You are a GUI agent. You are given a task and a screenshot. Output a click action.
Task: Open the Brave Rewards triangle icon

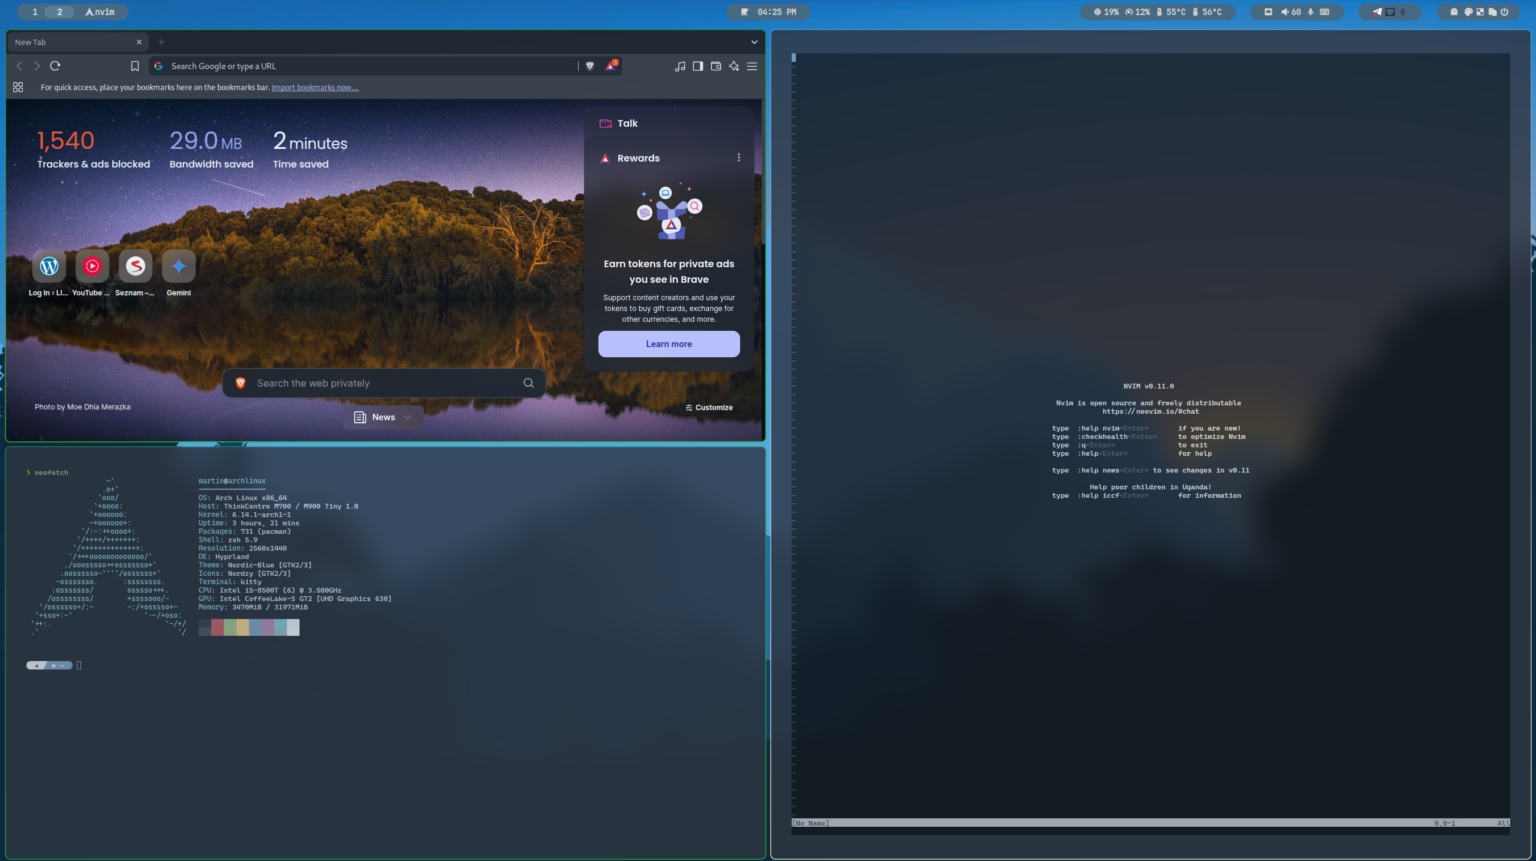click(x=612, y=65)
